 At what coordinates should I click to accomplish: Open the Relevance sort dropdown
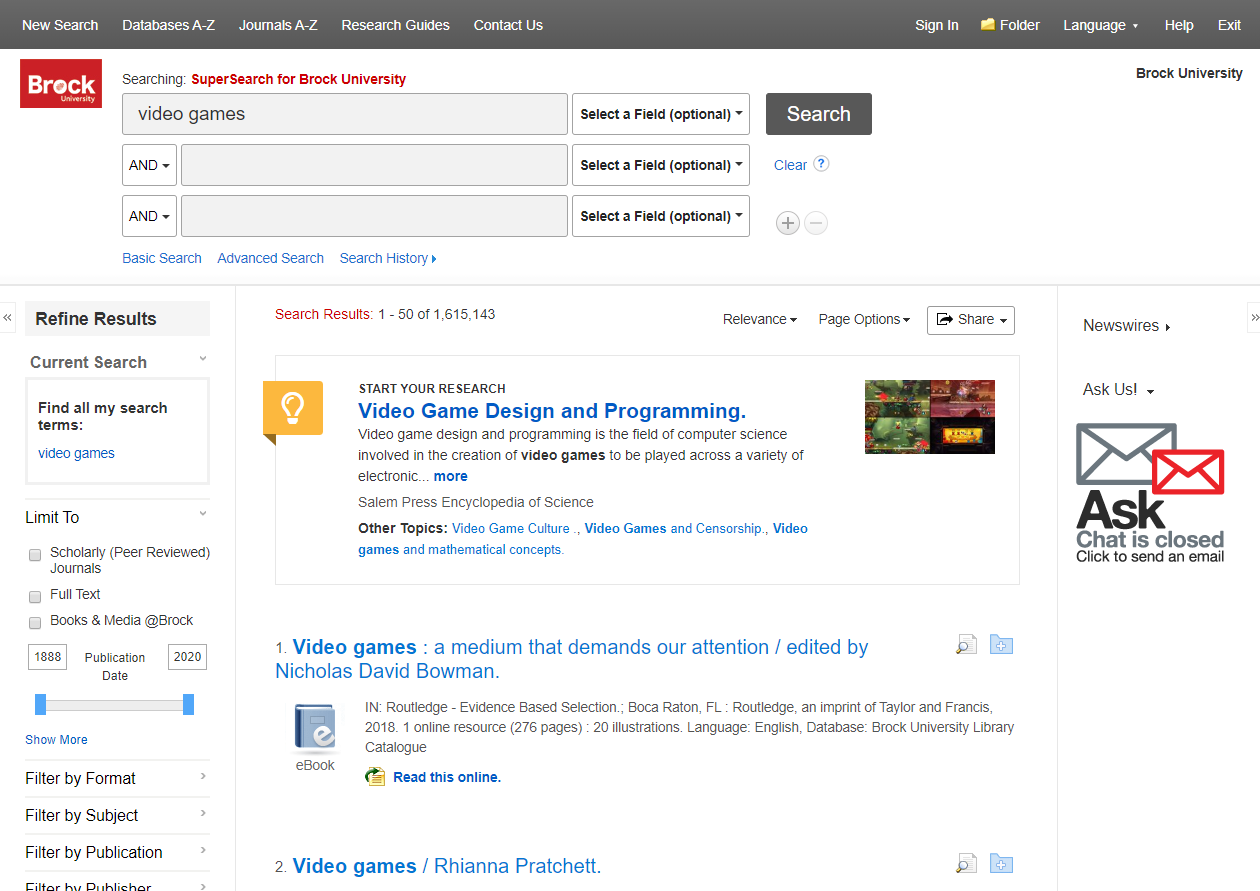(760, 319)
